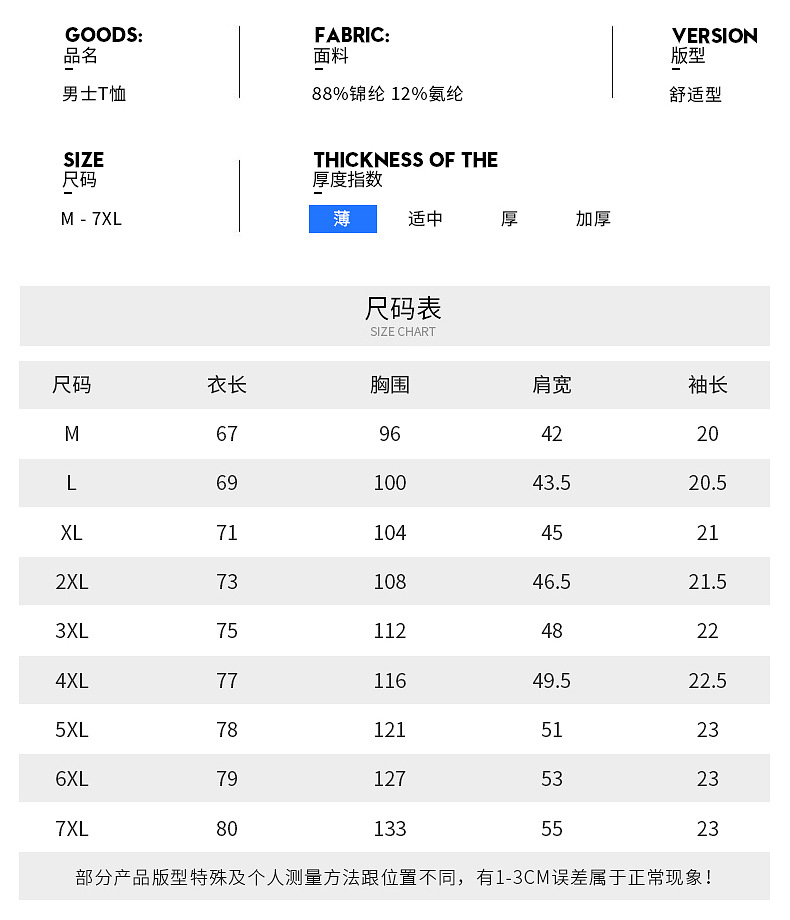
Task: Select the 7XL size row label
Action: coord(71,829)
